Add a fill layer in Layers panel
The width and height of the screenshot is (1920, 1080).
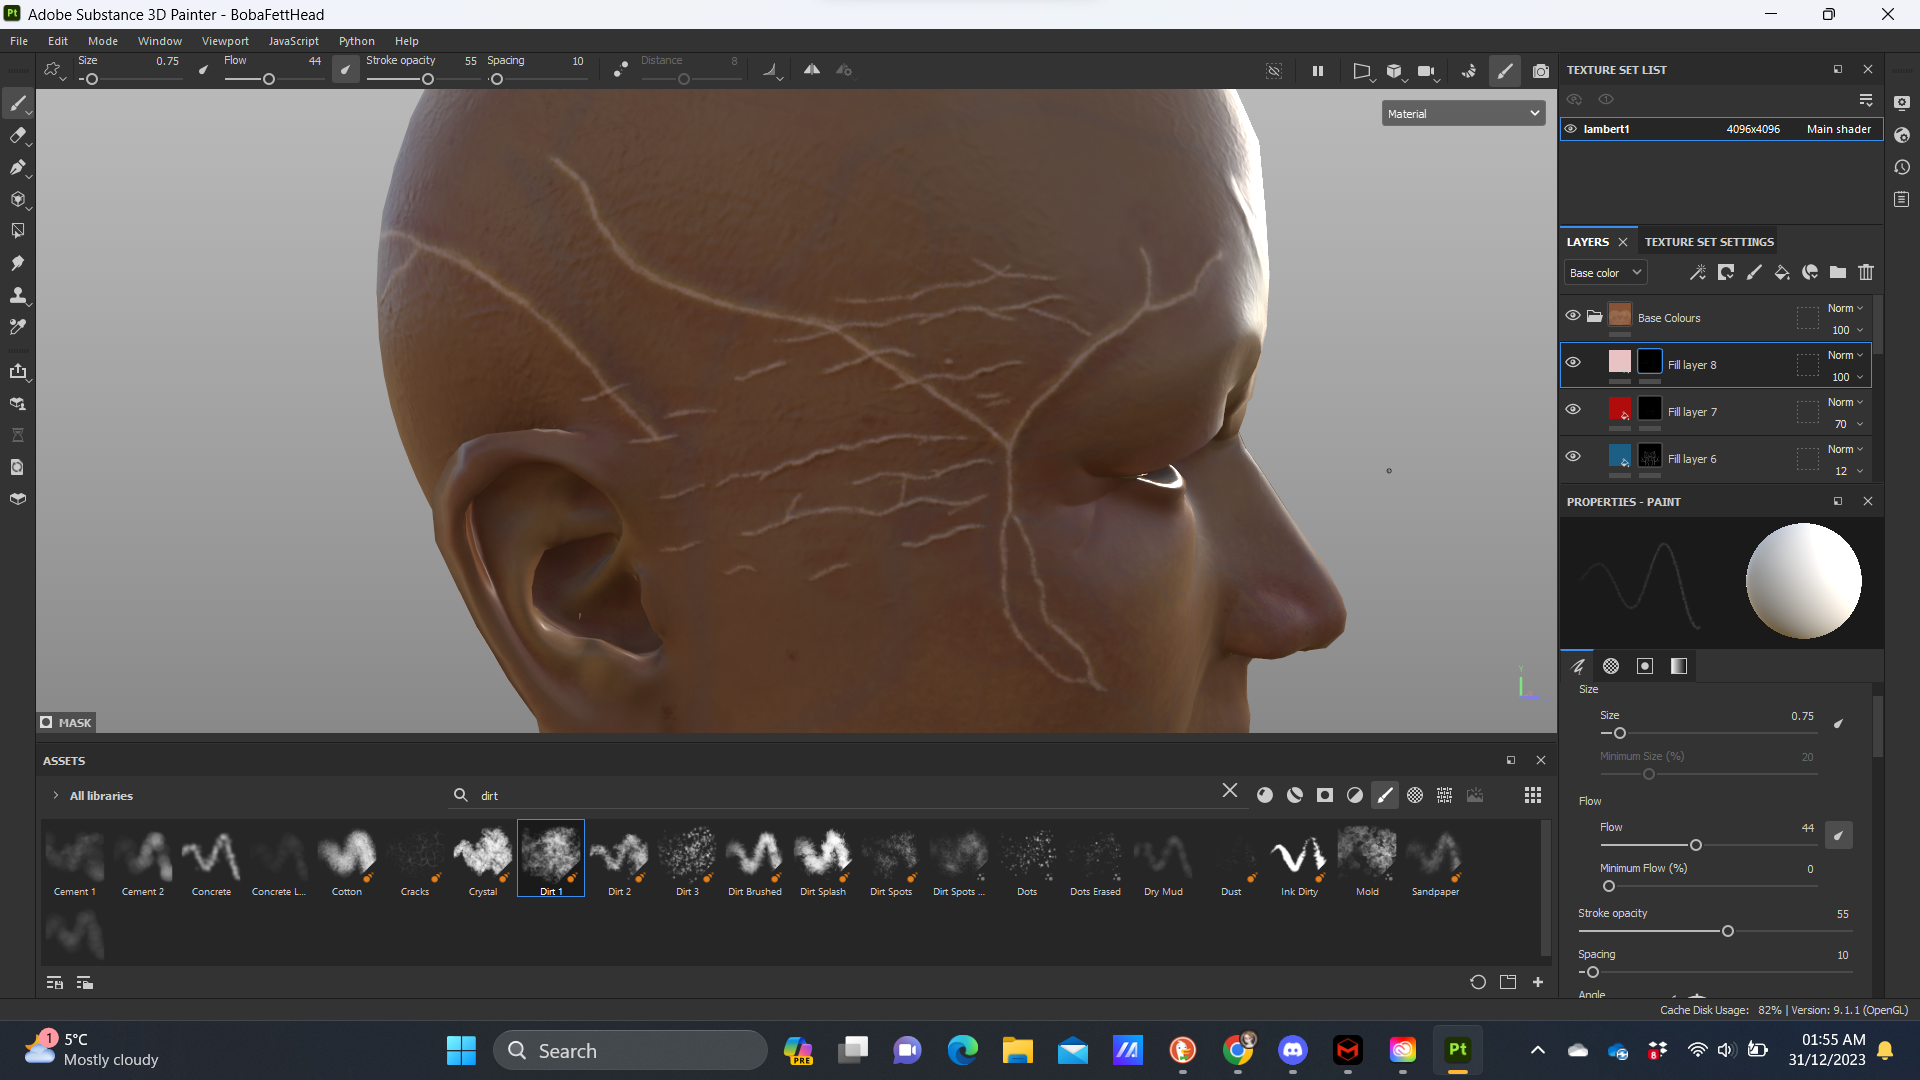[1782, 272]
